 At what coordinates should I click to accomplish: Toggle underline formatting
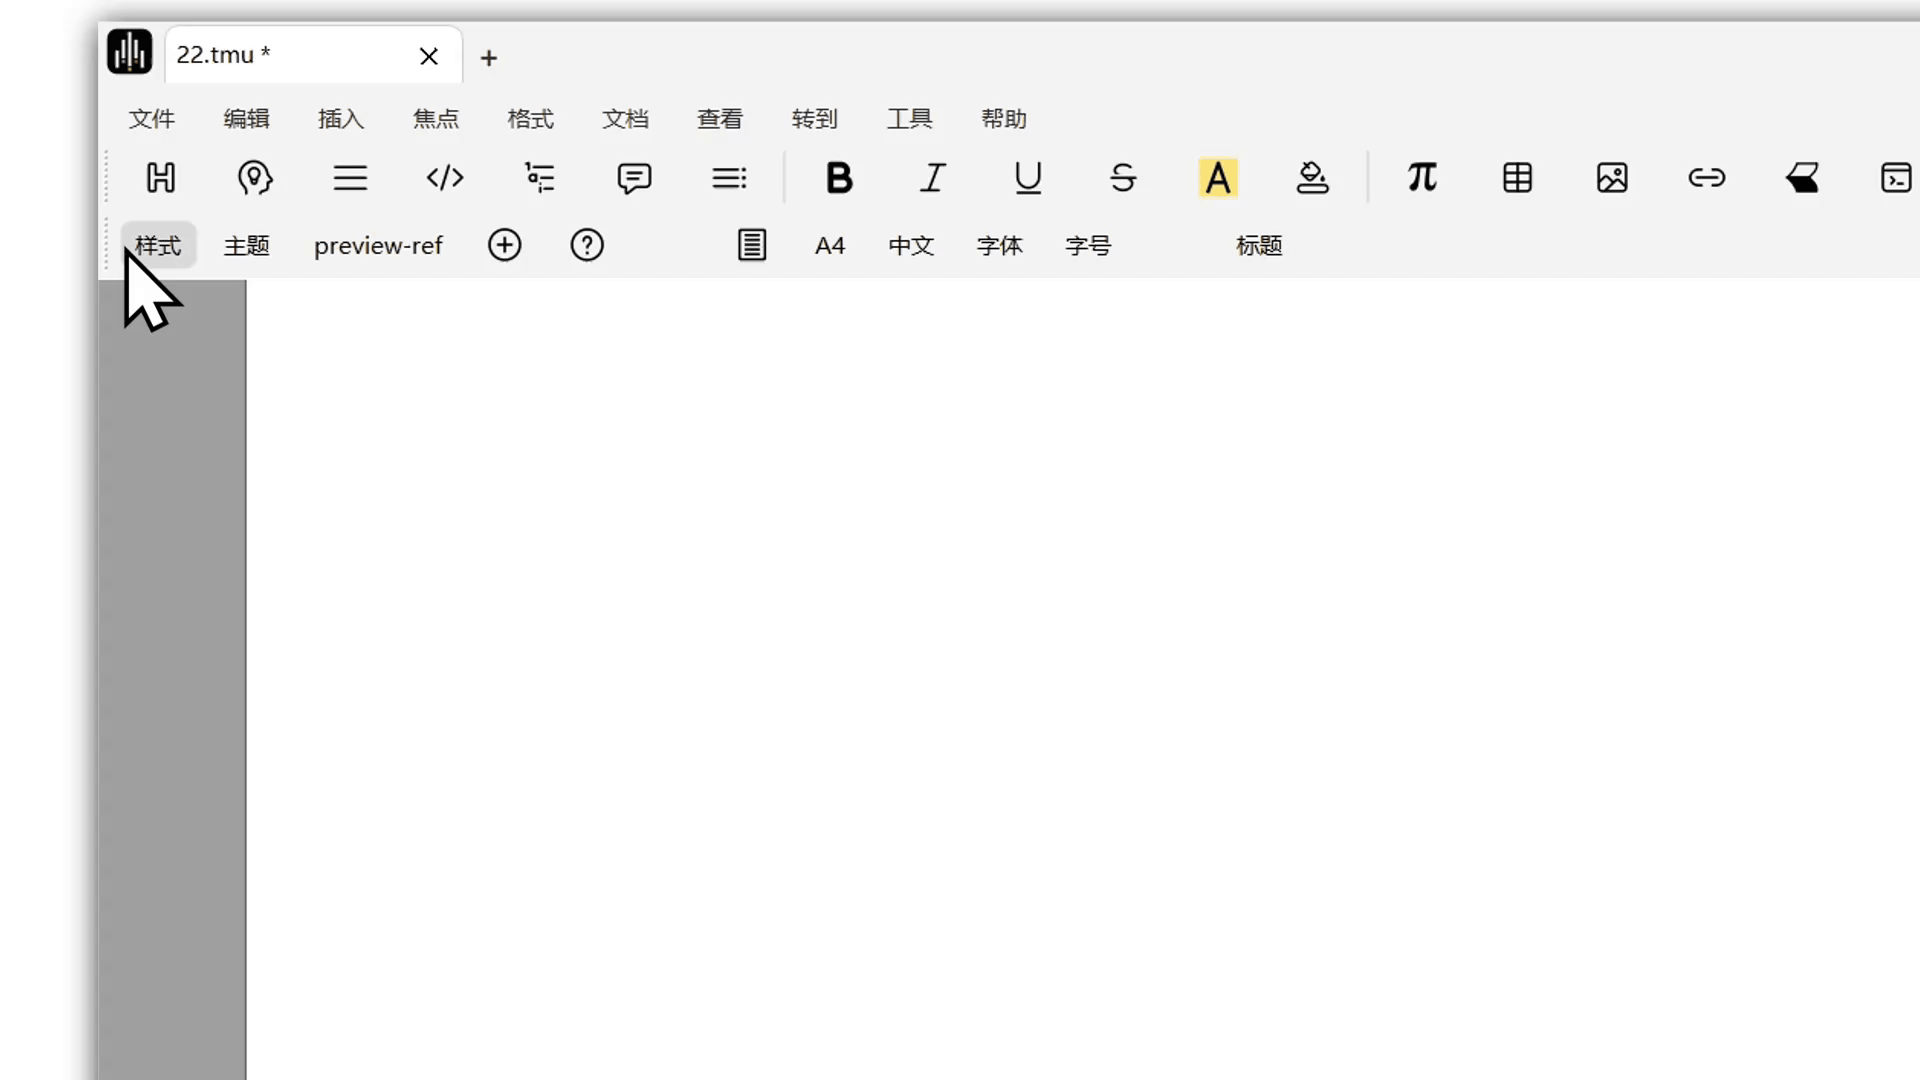pos(1028,178)
